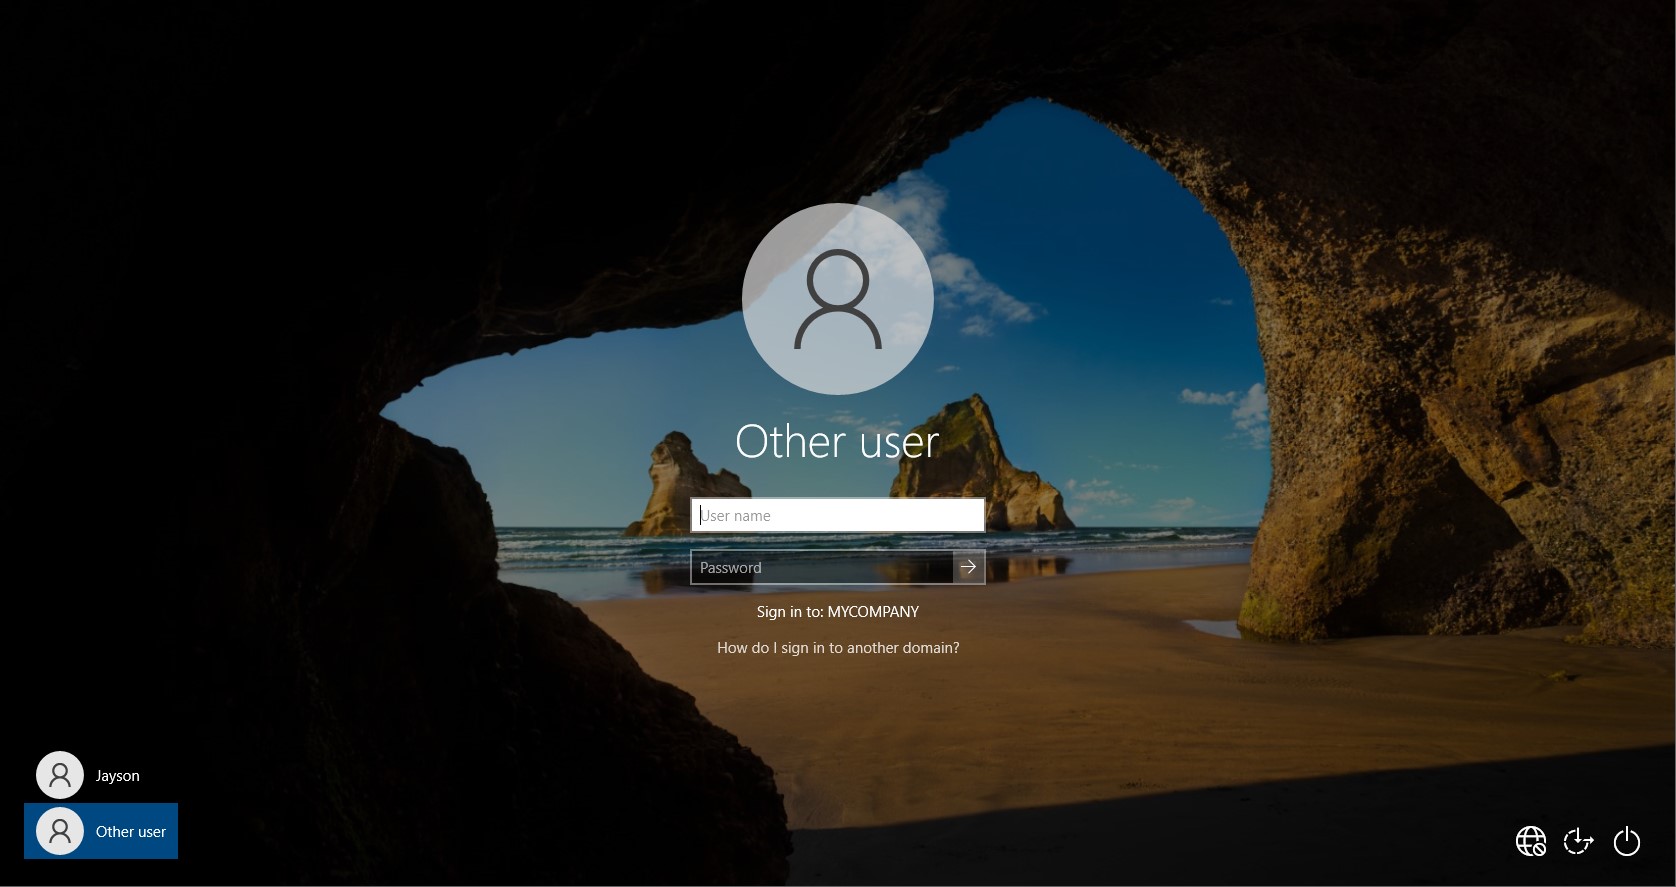Switch to the Jayson account name
Screen dimensions: 1676x887
pyautogui.click(x=117, y=776)
